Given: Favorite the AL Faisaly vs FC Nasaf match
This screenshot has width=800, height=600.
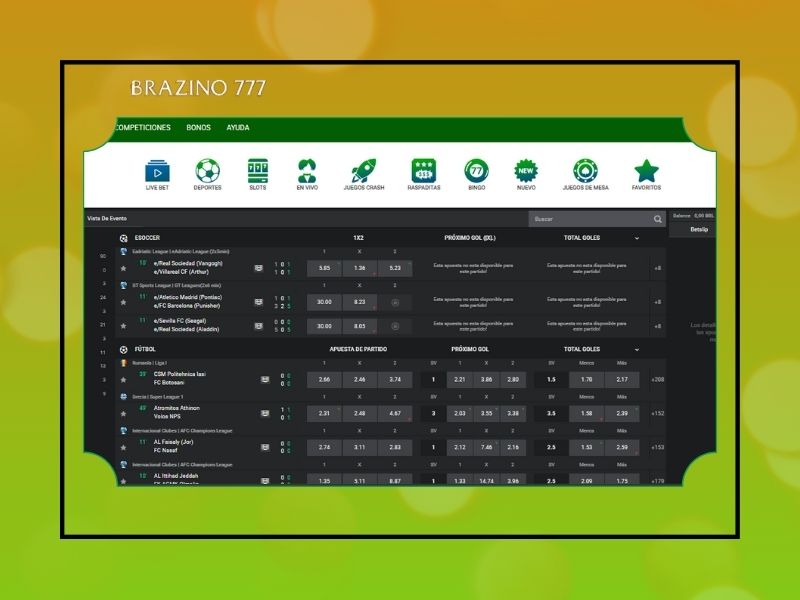Looking at the screenshot, I should (123, 448).
